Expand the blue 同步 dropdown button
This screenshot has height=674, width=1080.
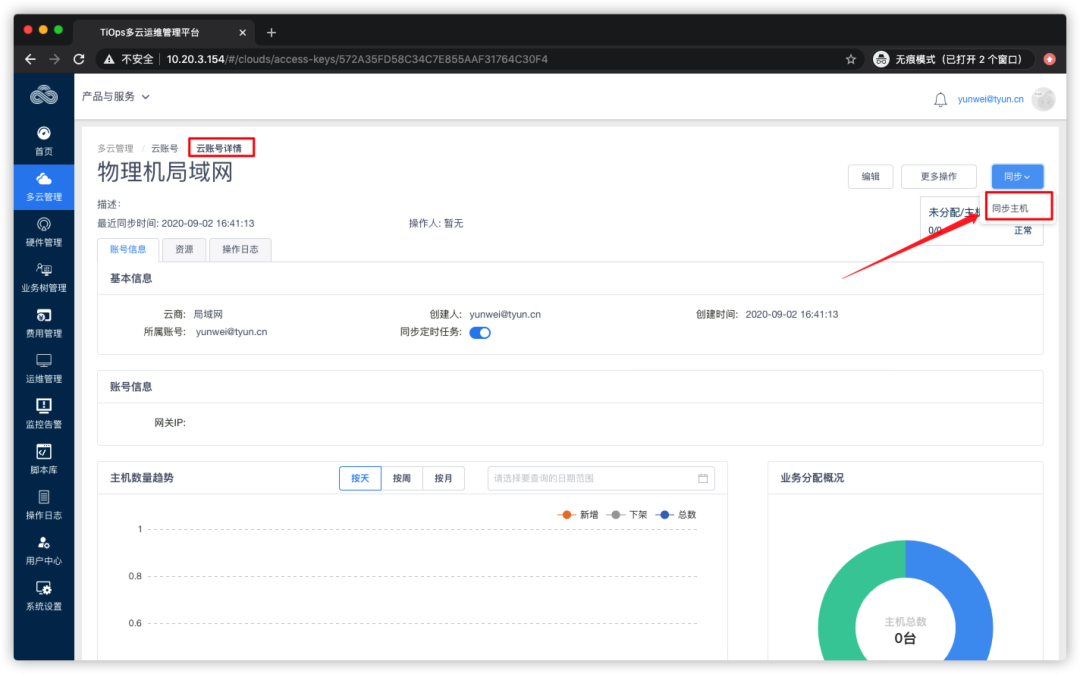pos(1017,176)
